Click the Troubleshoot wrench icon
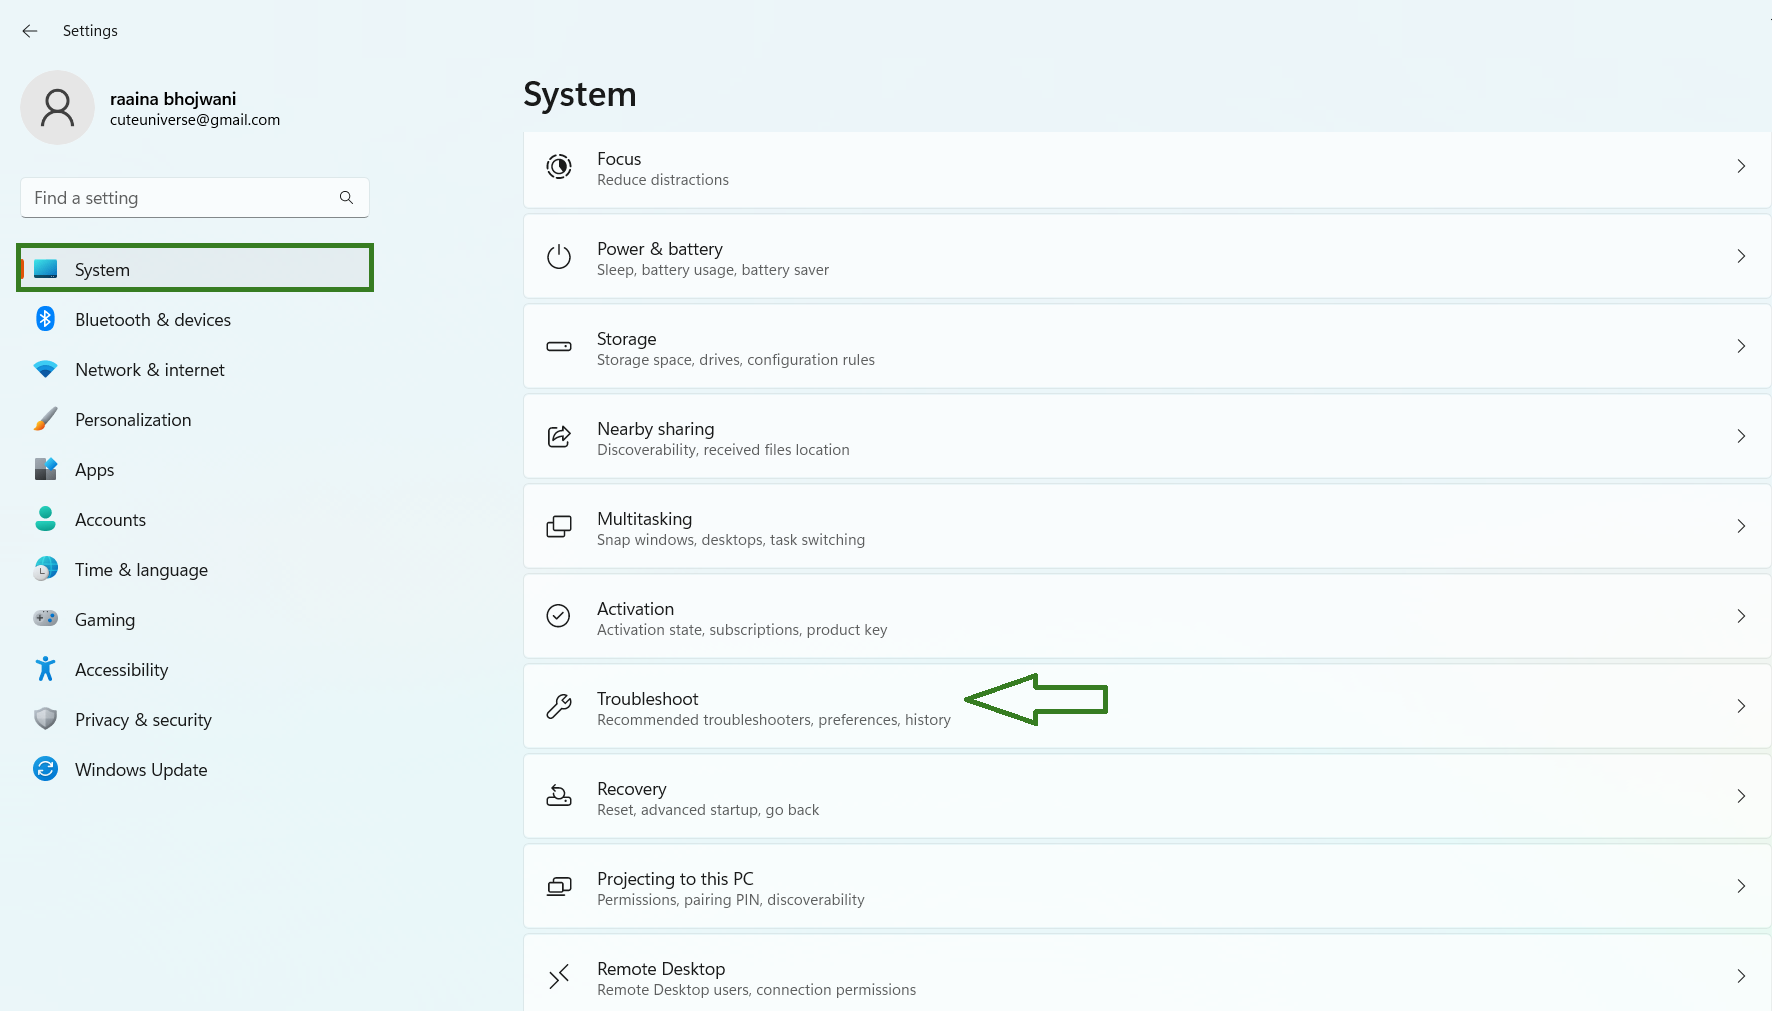 tap(559, 707)
